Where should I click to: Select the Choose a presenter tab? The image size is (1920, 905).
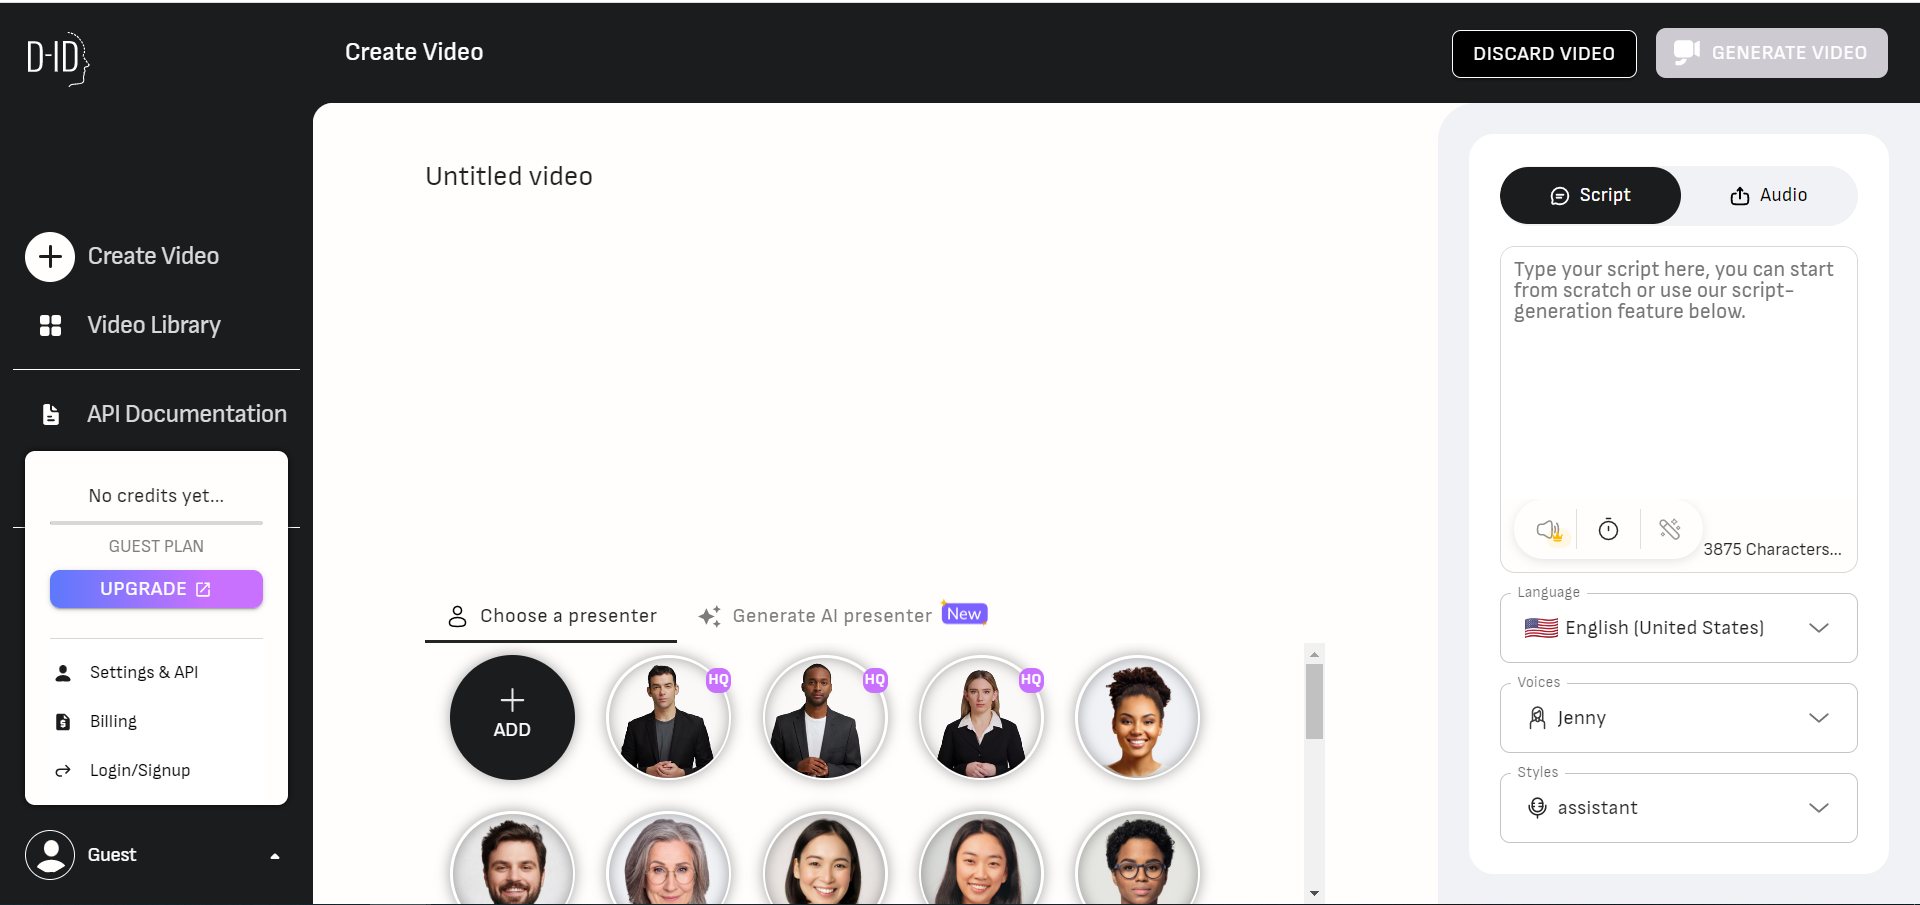click(552, 616)
